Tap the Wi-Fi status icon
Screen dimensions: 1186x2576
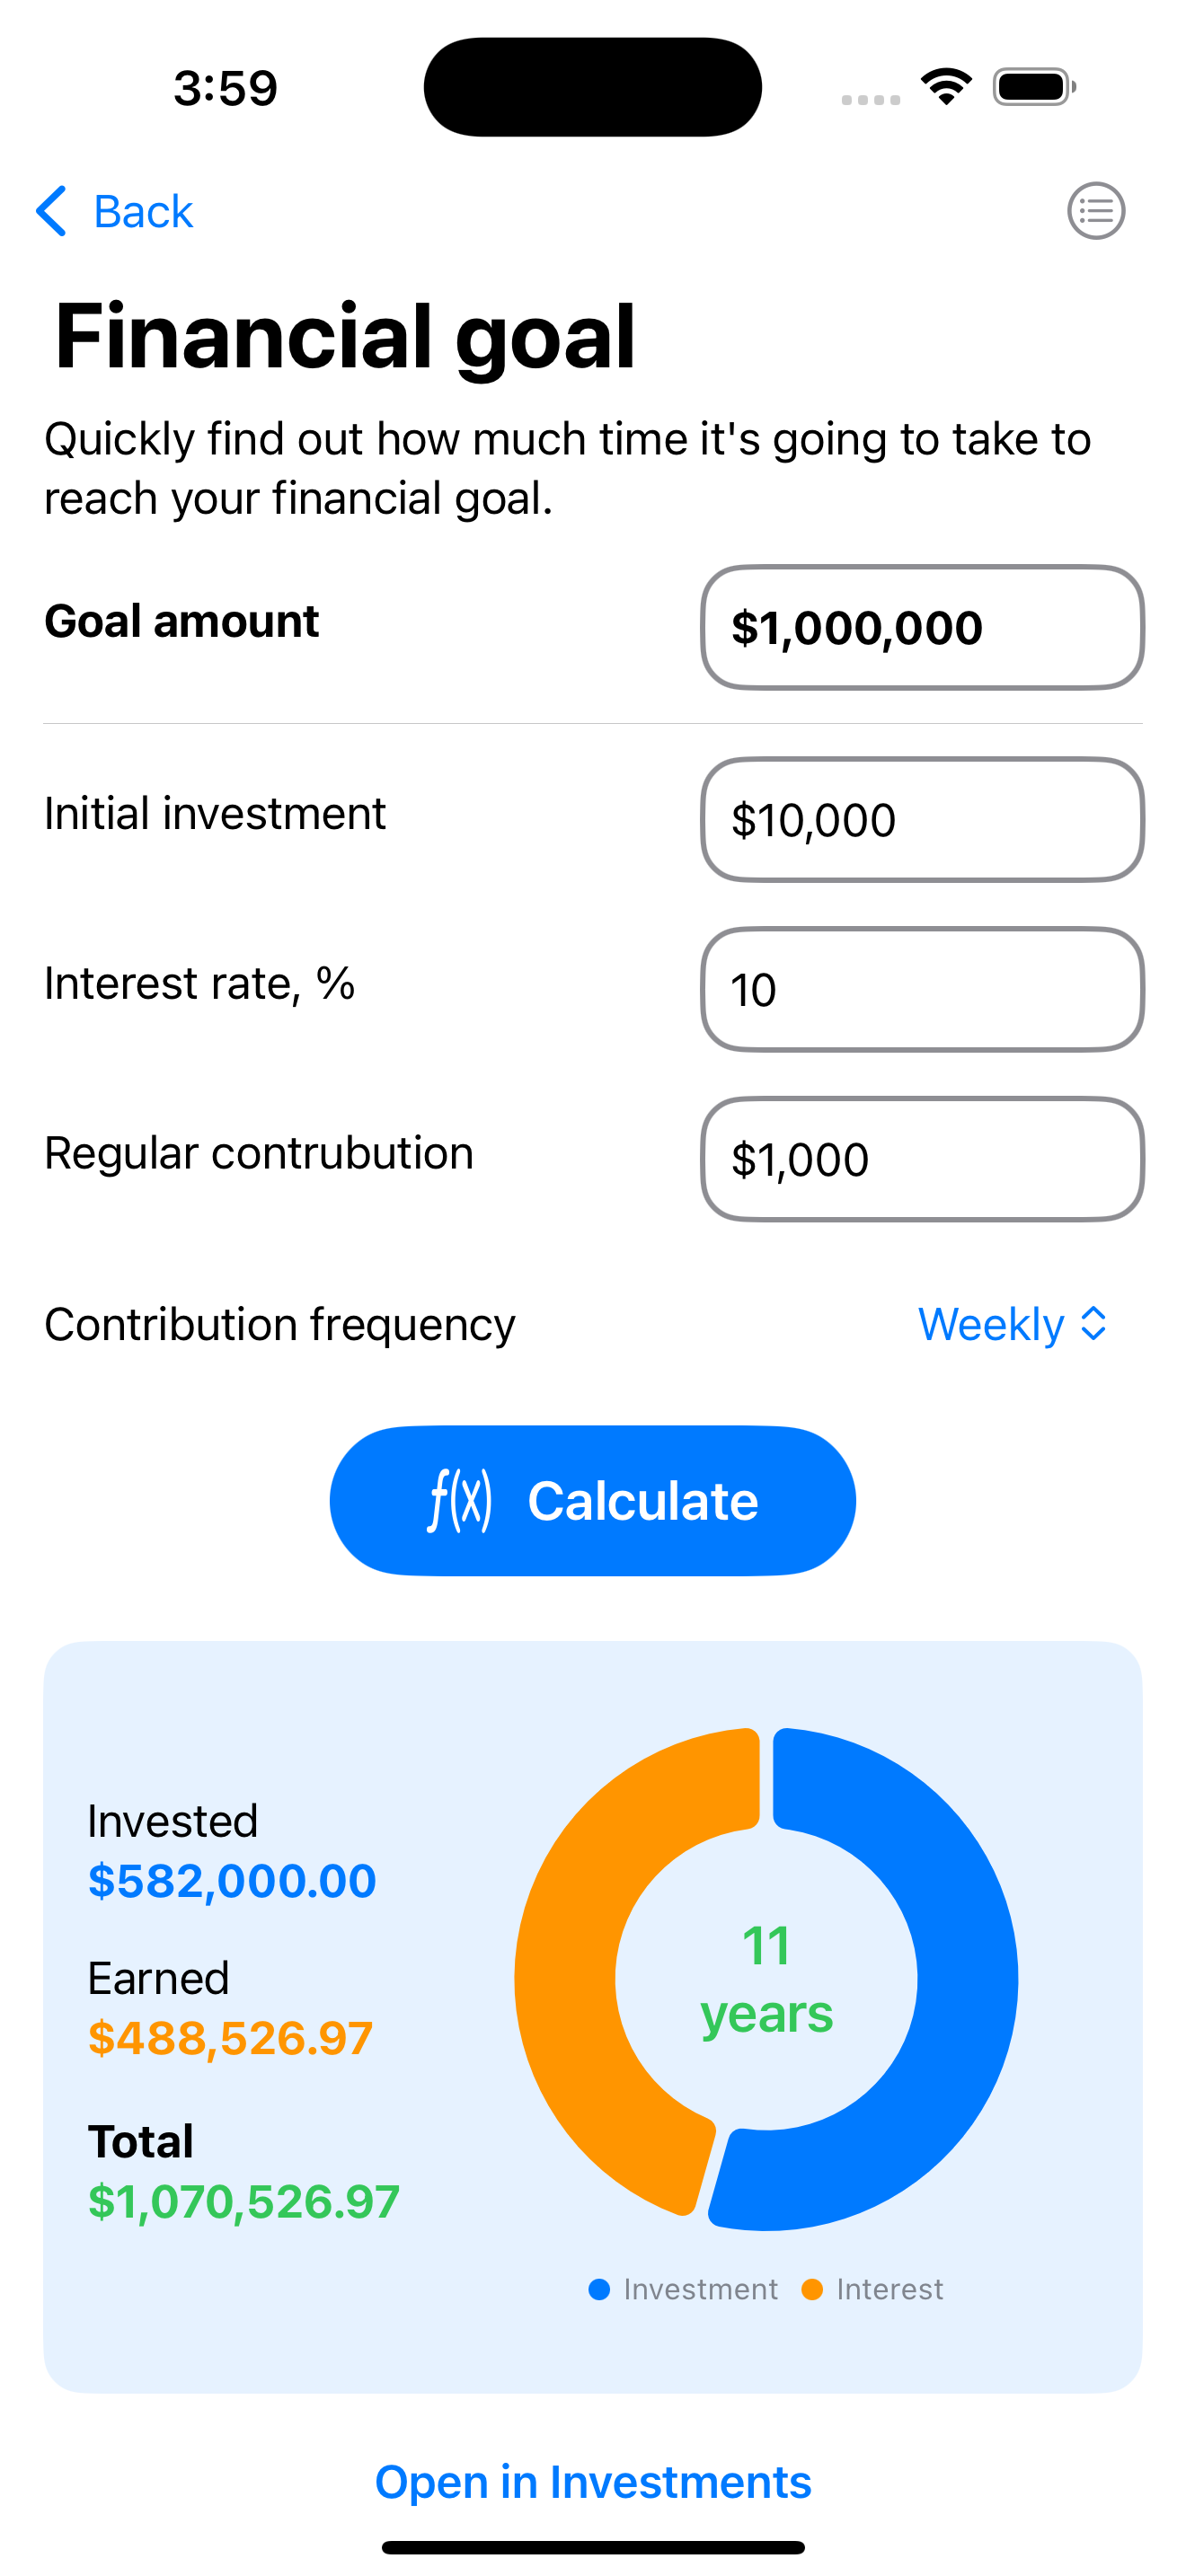click(946, 87)
